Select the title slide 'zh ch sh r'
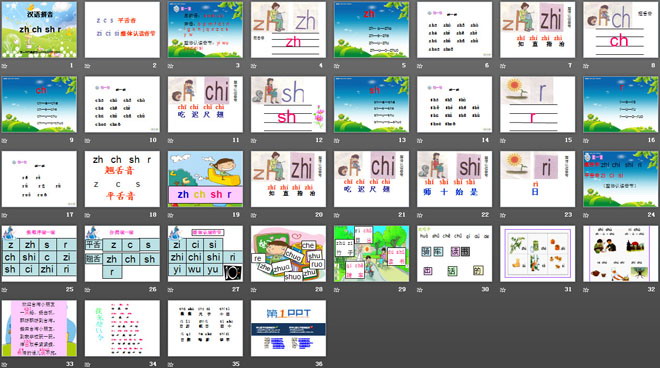Viewport: 660px width, 368px height. [x=39, y=29]
